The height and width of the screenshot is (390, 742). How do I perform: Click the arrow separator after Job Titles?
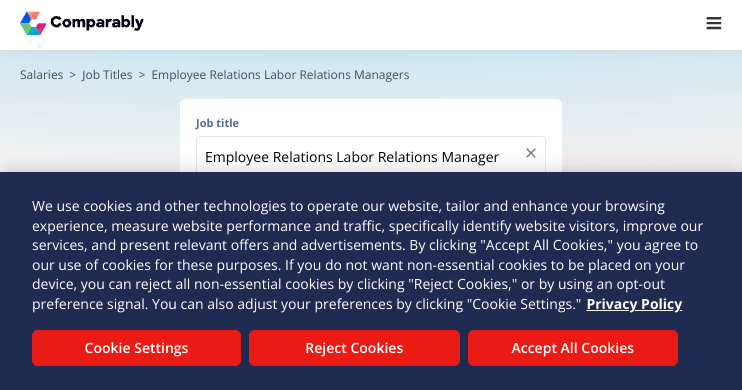click(141, 75)
